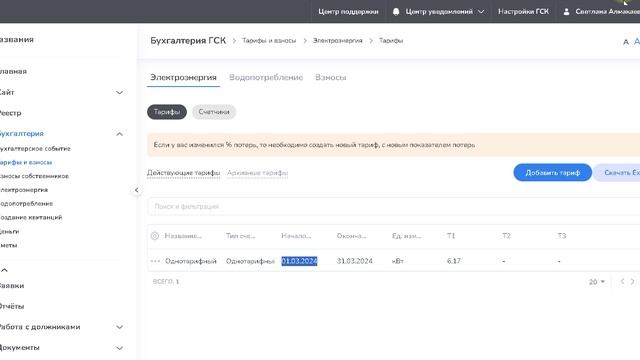This screenshot has width=640, height=360.
Task: Go to the next table page
Action: 632,281
